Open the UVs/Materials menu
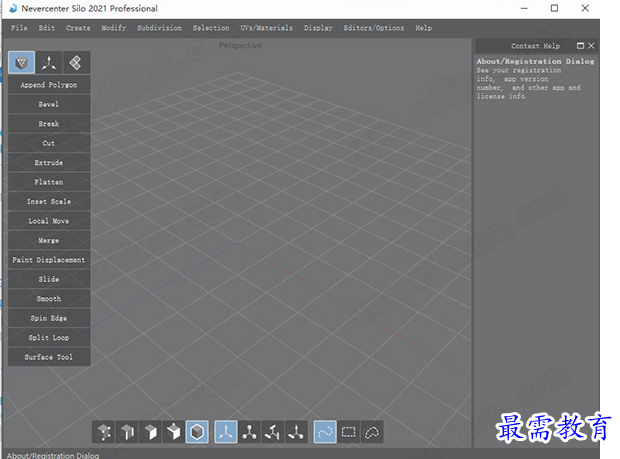620x459 pixels. point(267,28)
